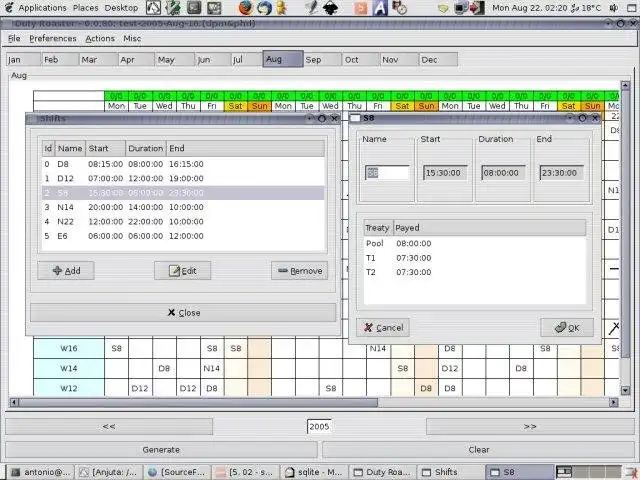Switch to the Mar month tab
The image size is (640, 480).
tap(98, 60)
